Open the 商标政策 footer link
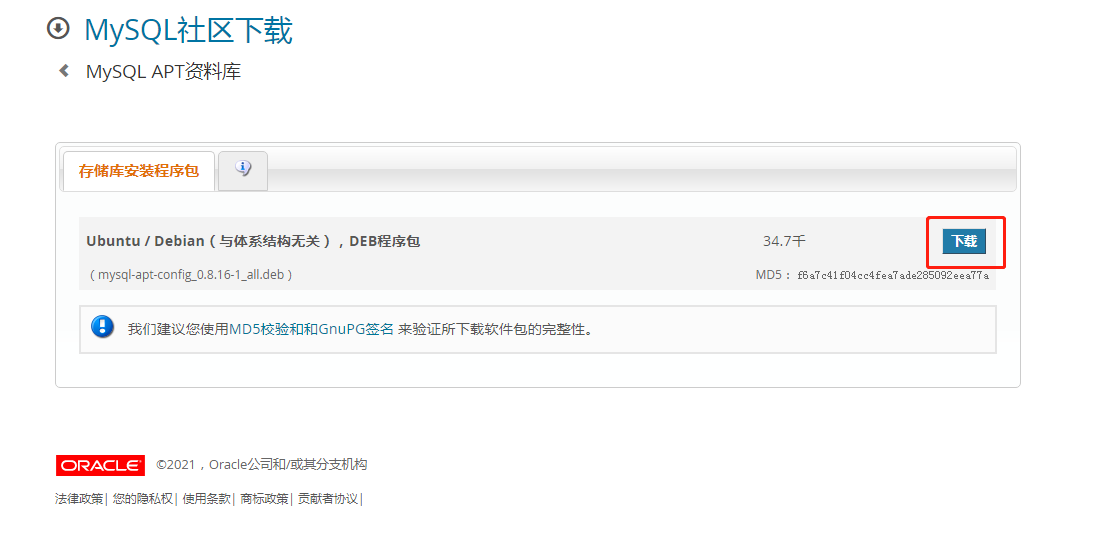This screenshot has width=1096, height=543. (x=264, y=499)
